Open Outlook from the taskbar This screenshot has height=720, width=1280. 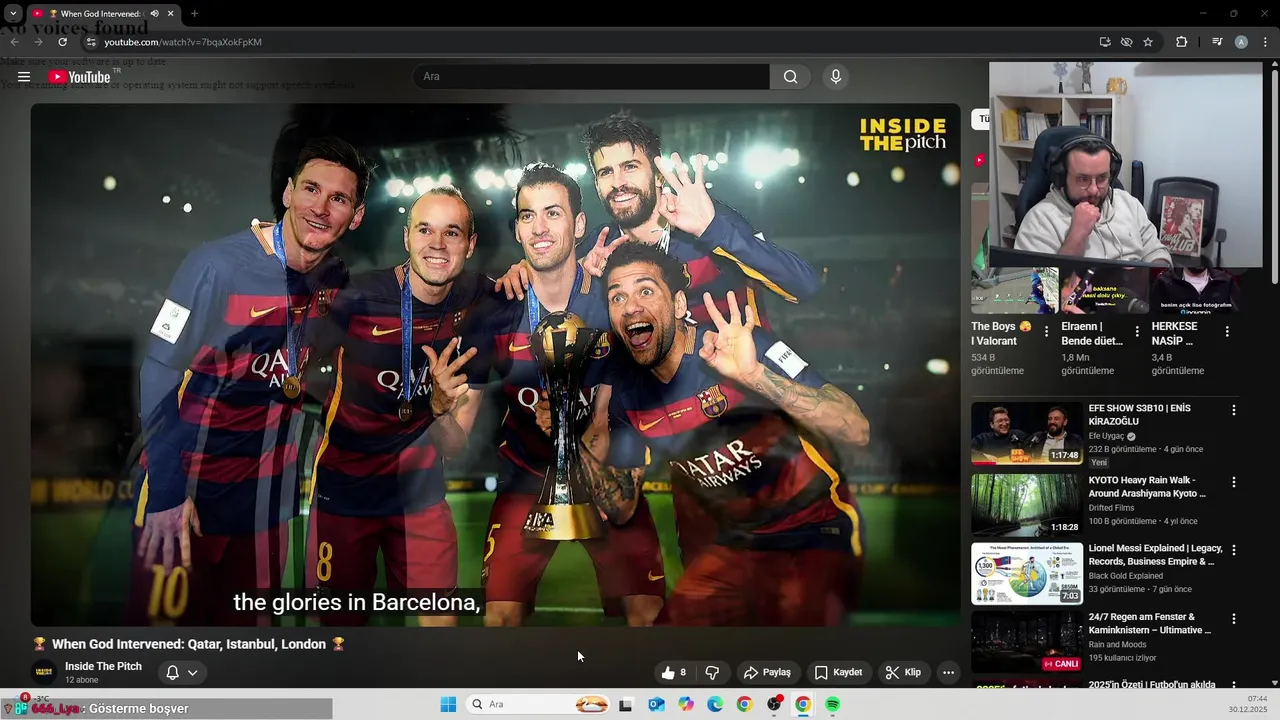(x=656, y=704)
